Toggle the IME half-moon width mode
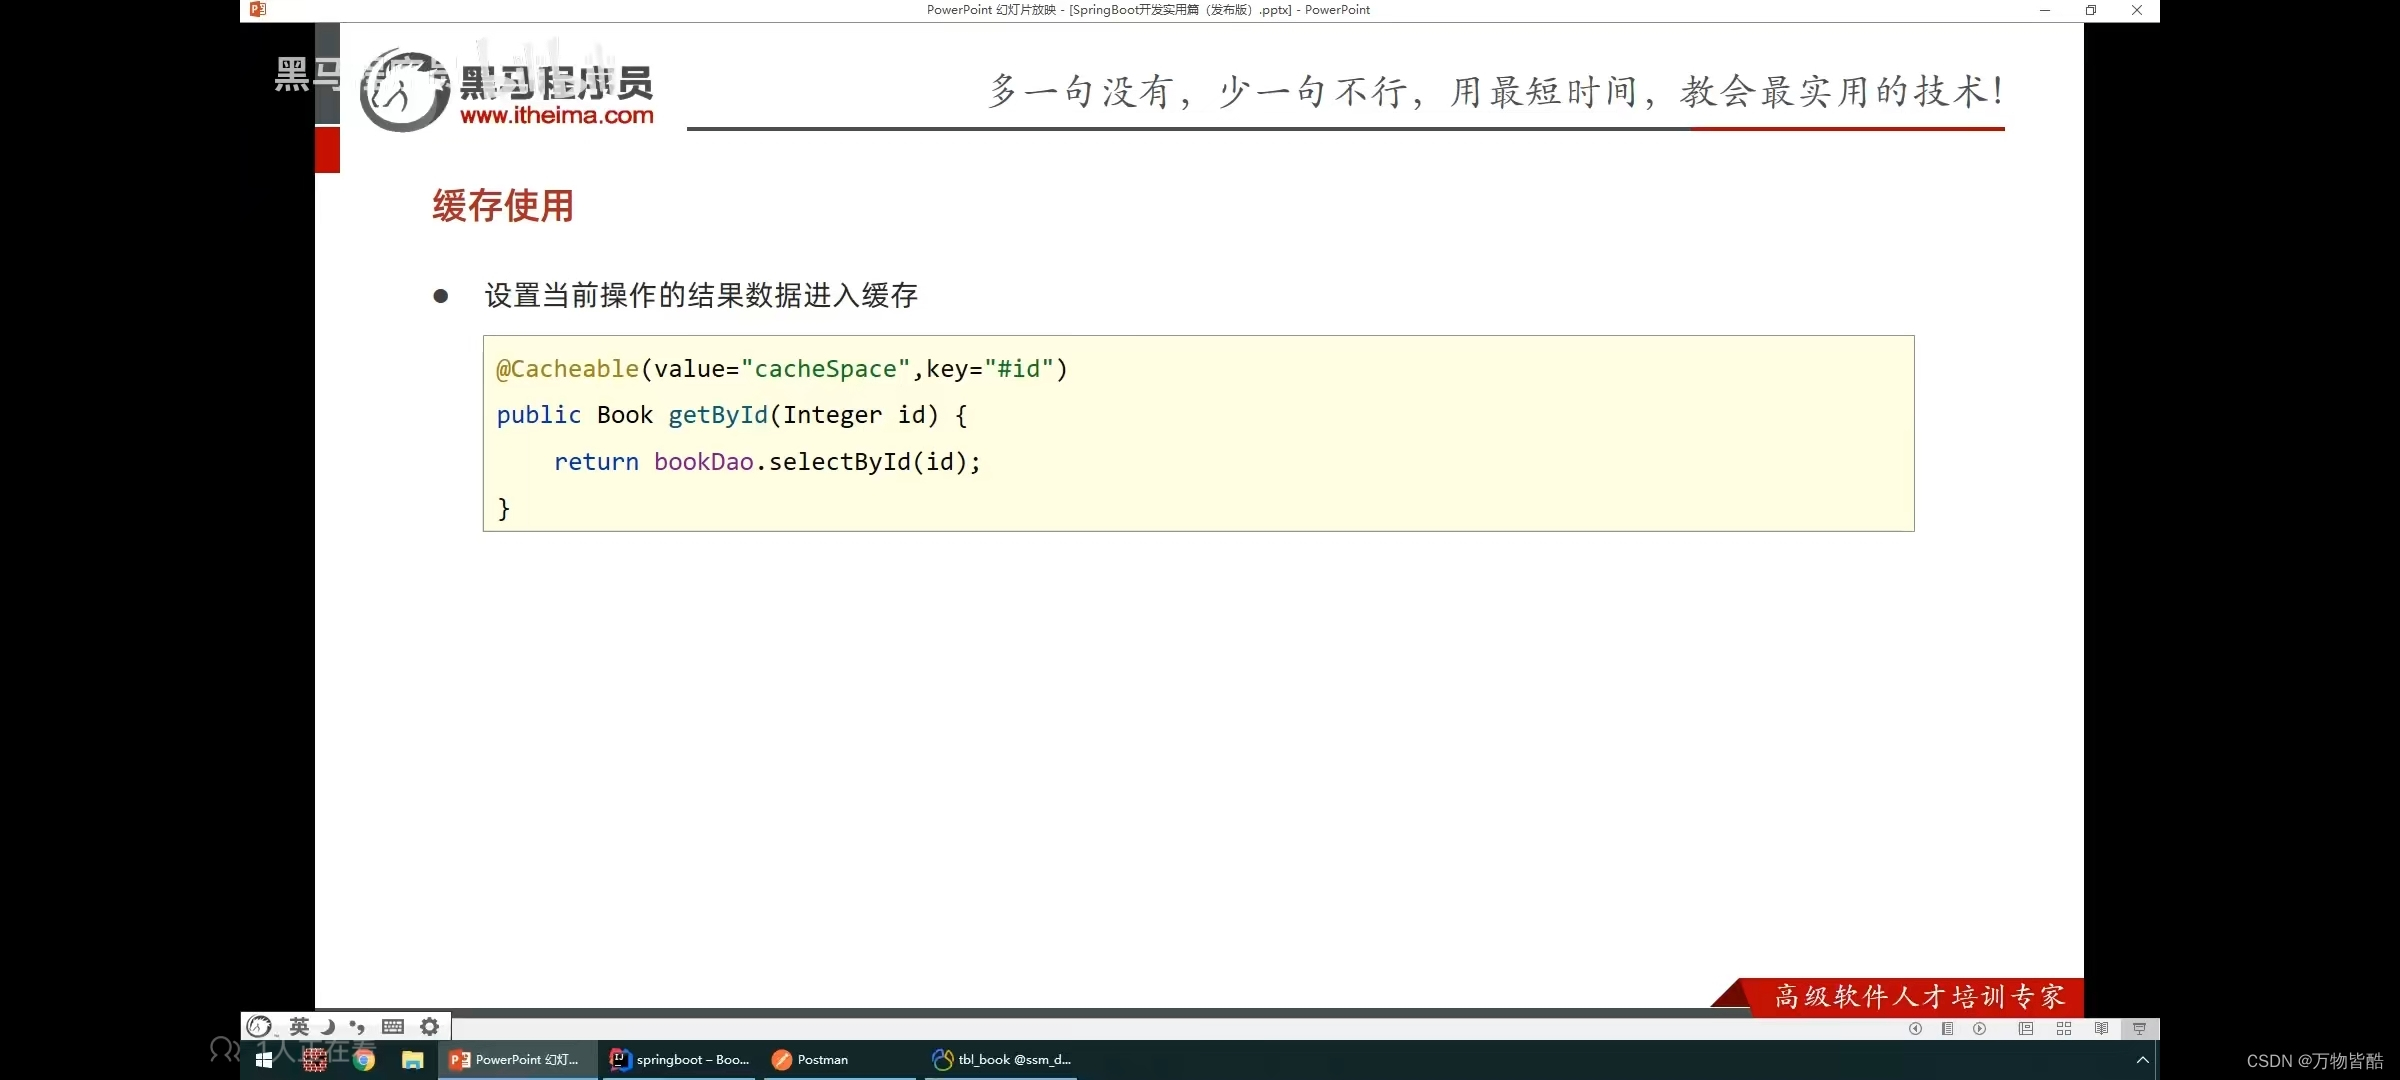Viewport: 2400px width, 1080px height. (328, 1027)
